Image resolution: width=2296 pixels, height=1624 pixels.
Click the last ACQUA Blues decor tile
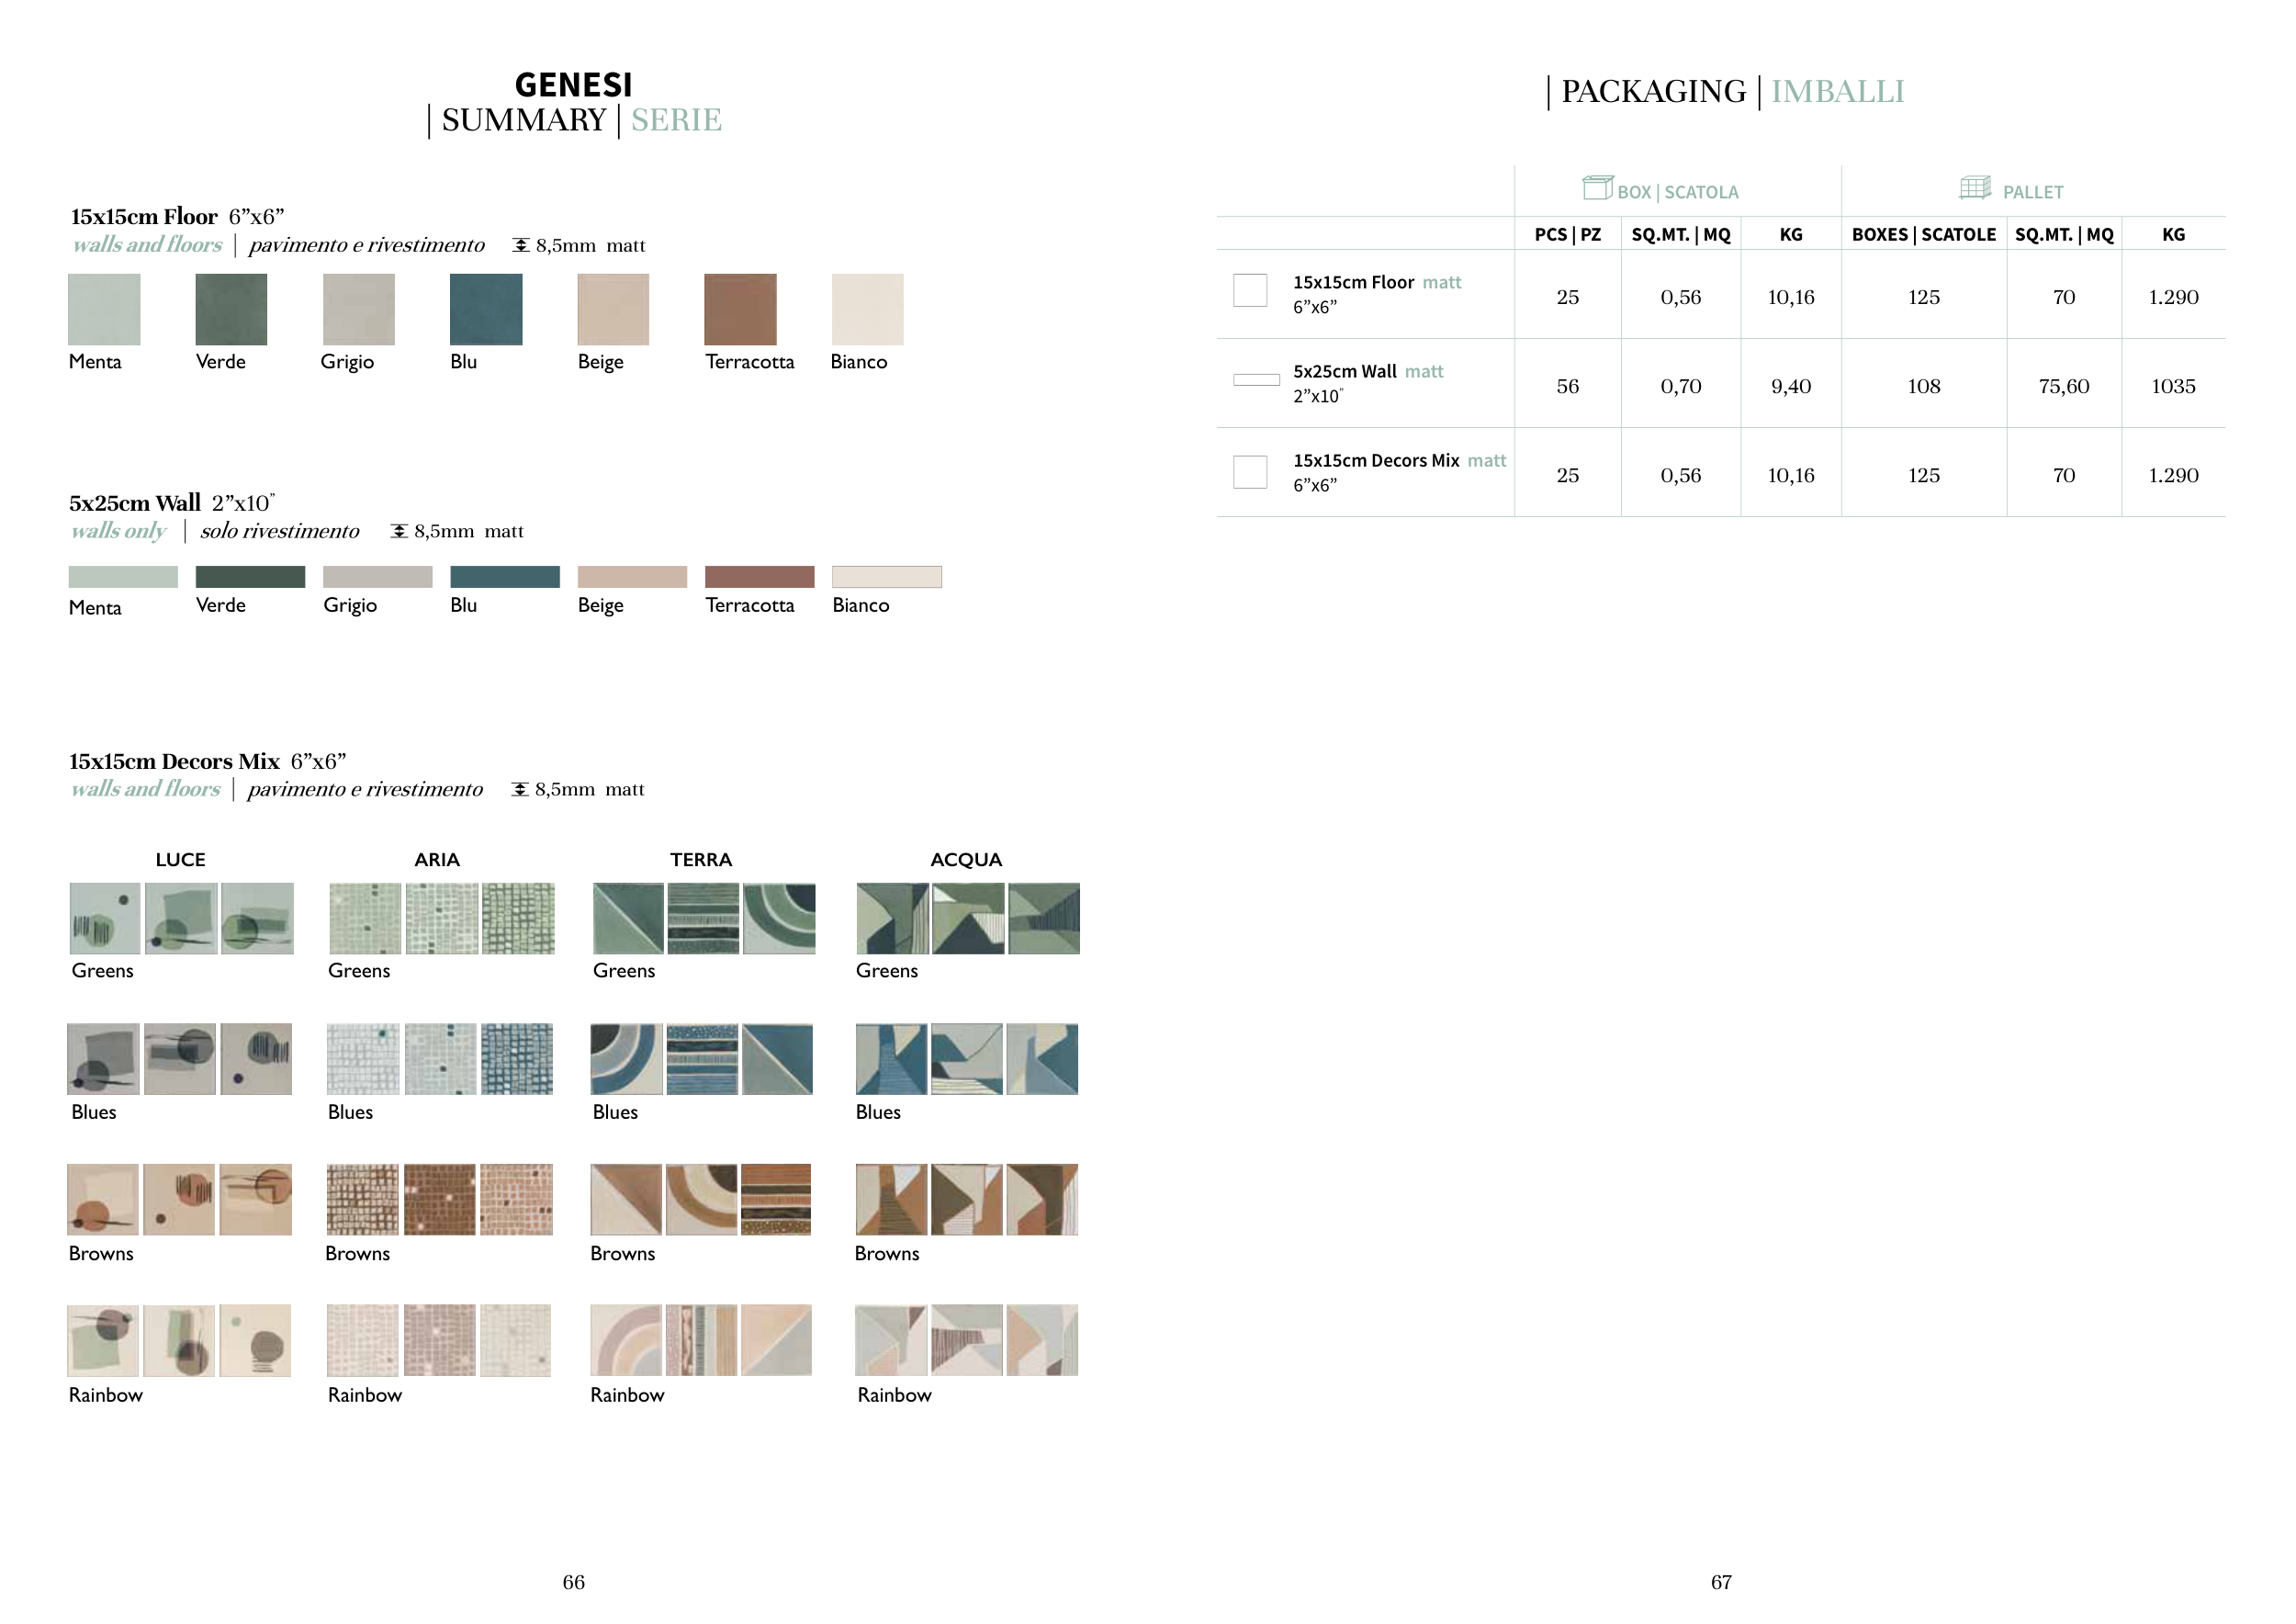click(x=1042, y=1059)
